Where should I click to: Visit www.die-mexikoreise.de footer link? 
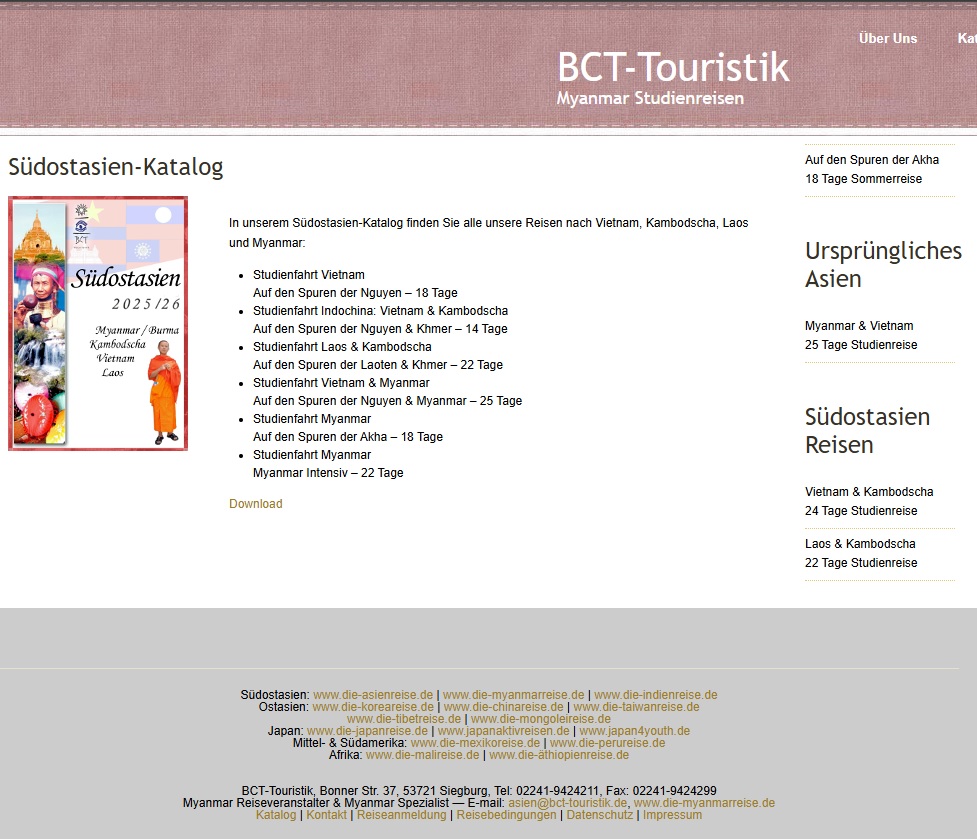(475, 743)
